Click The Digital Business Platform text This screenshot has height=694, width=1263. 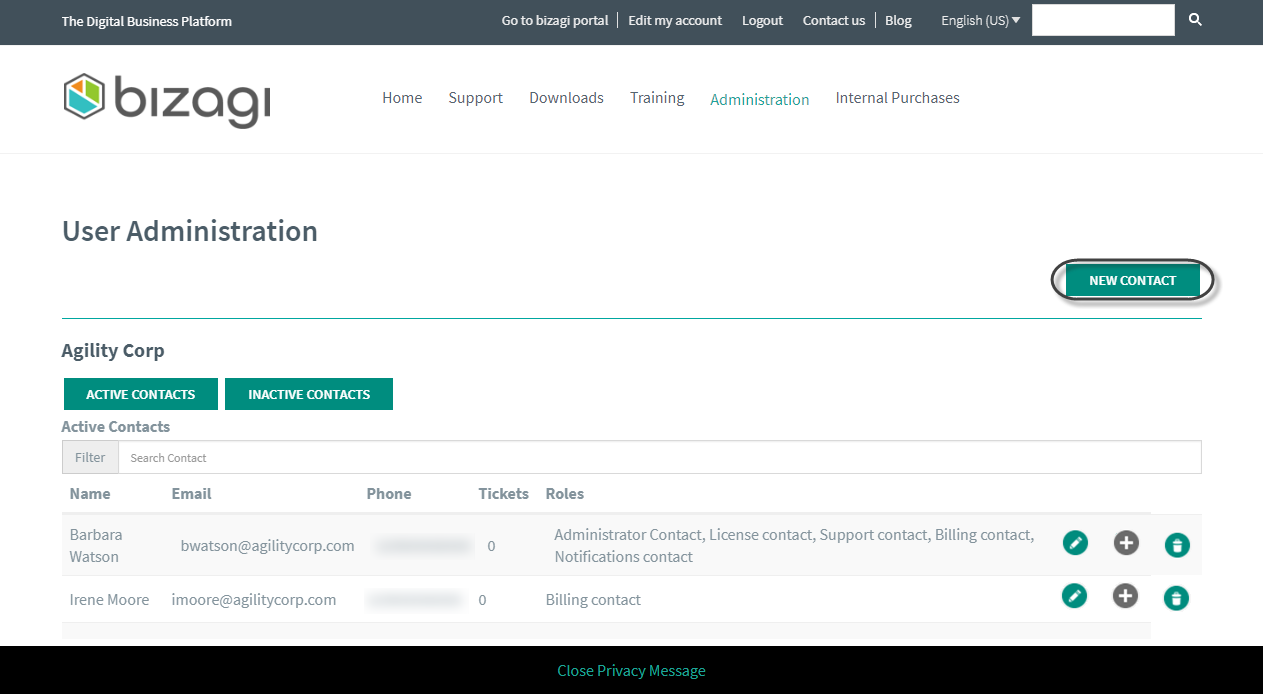pos(147,21)
